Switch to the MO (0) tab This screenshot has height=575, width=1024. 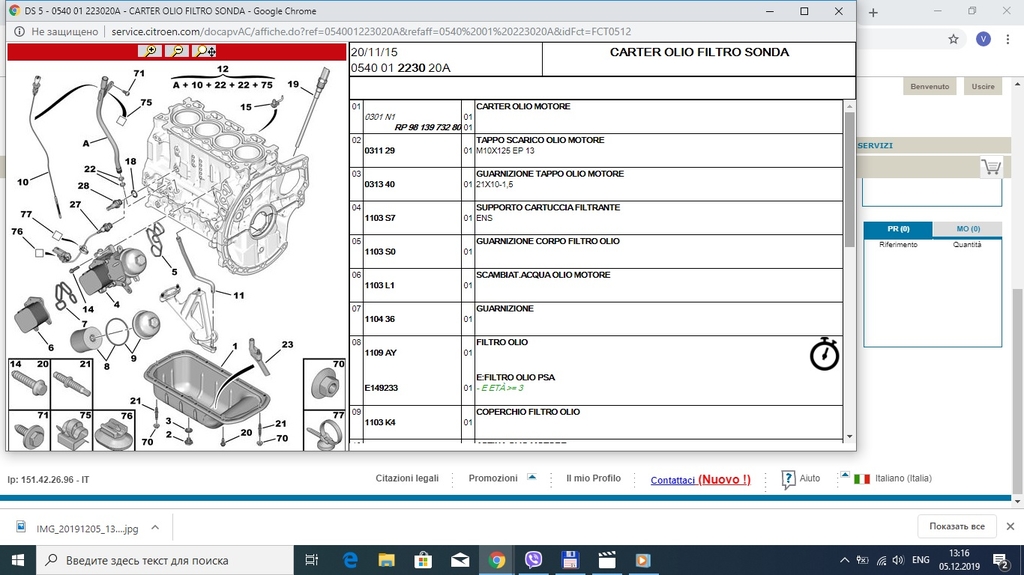point(968,229)
